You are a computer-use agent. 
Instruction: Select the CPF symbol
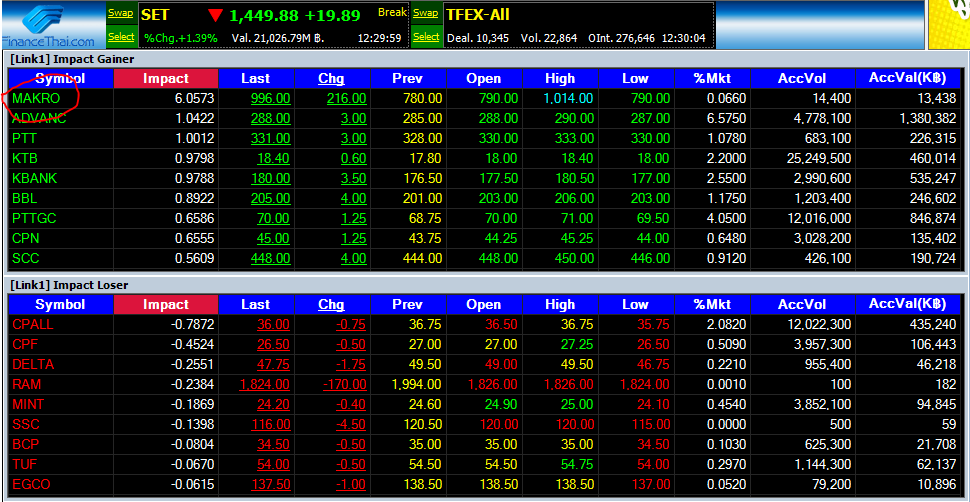[x=25, y=344]
